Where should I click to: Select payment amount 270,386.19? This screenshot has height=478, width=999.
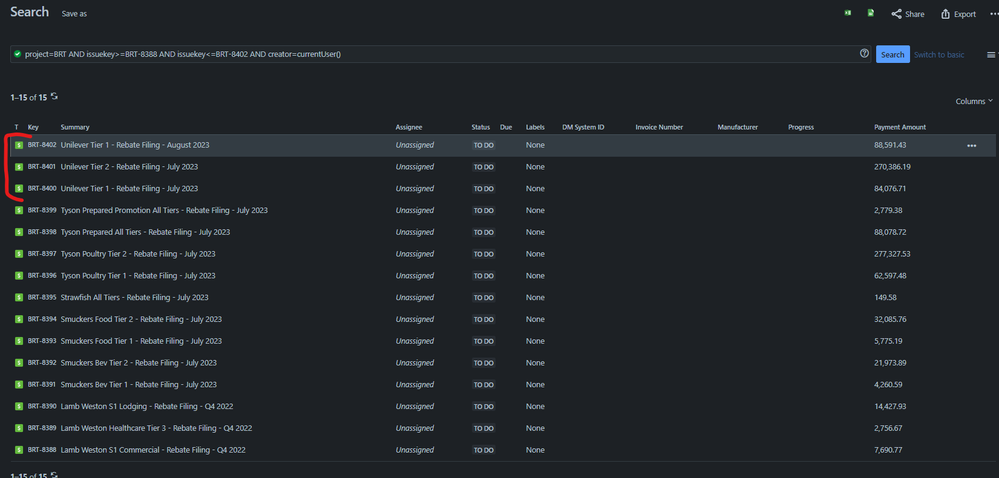click(x=892, y=167)
